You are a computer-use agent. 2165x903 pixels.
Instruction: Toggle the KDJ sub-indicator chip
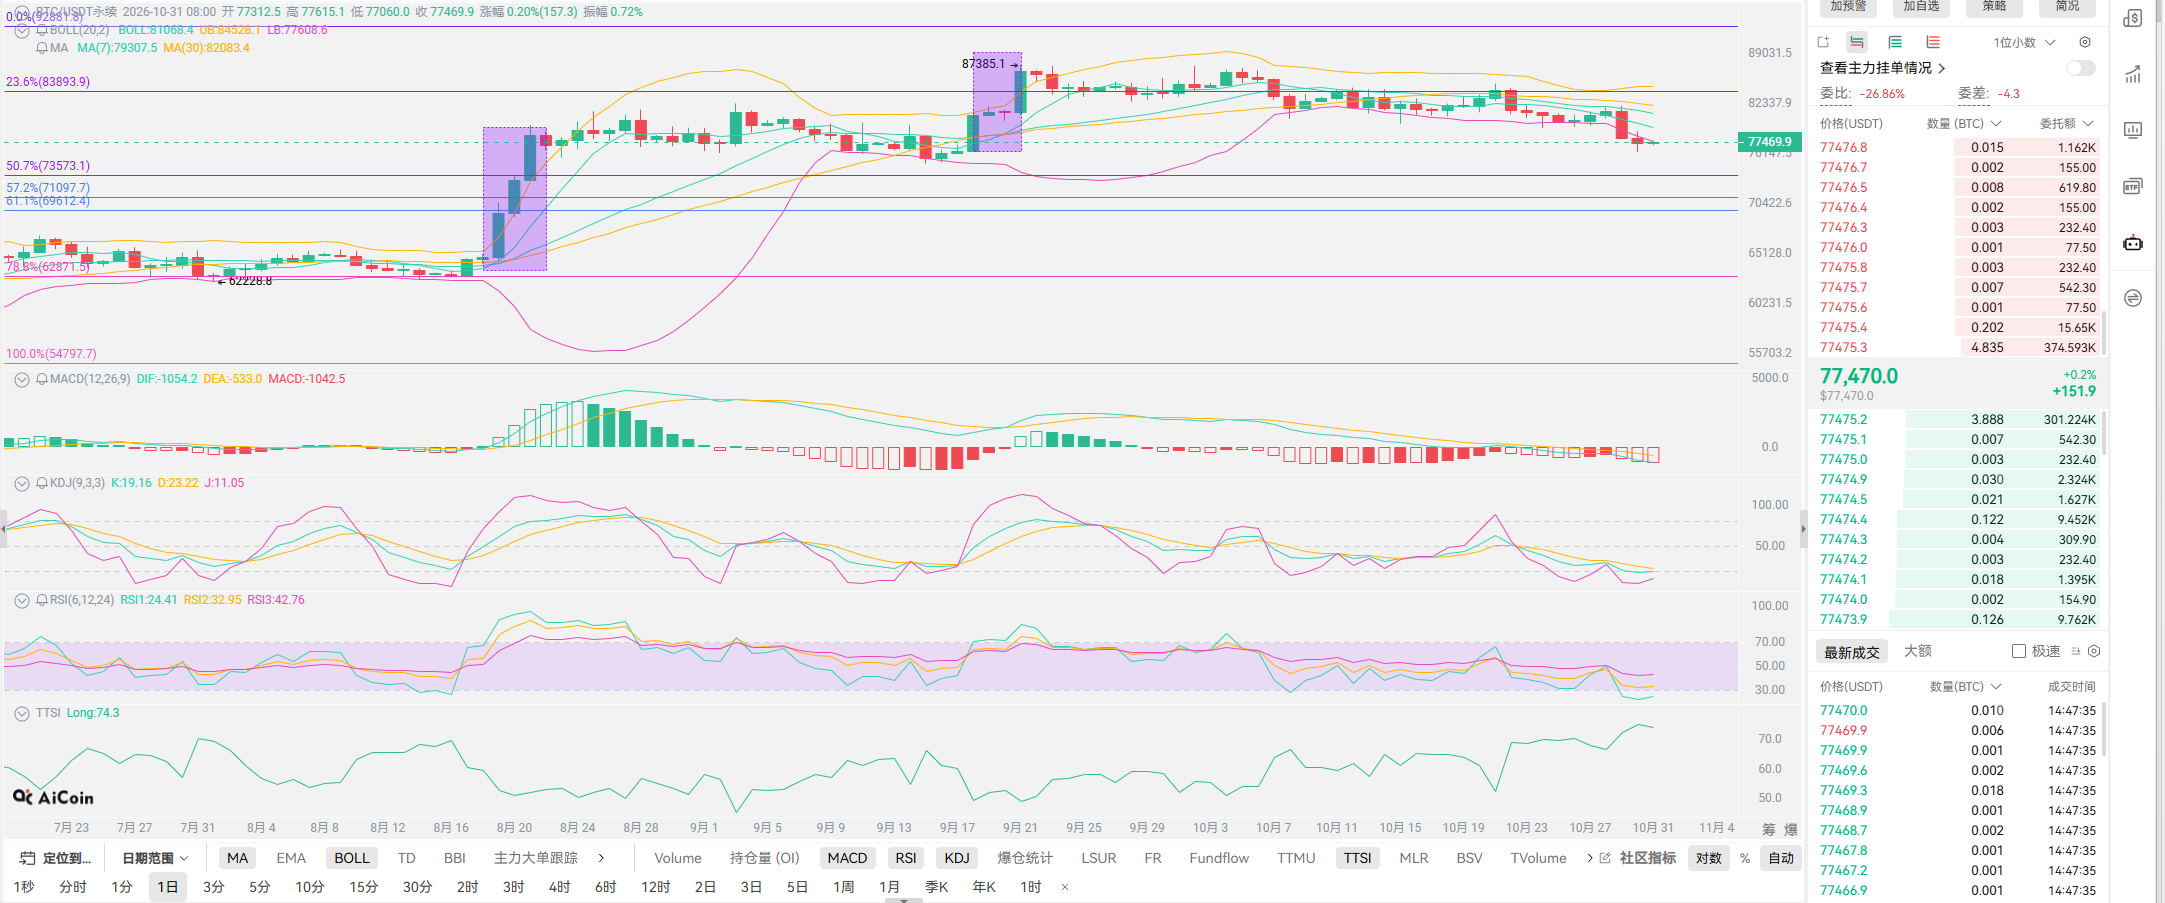point(957,858)
